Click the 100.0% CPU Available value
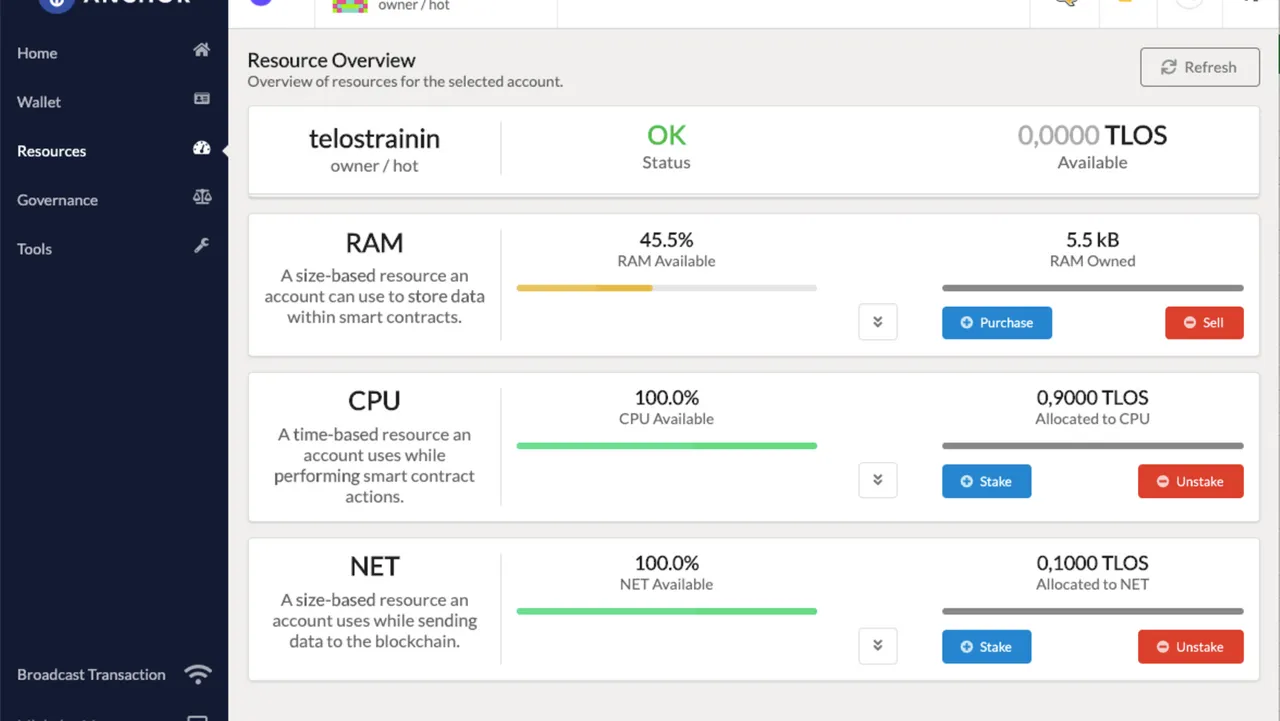Screen dimensions: 1280x721 click(x=666, y=398)
